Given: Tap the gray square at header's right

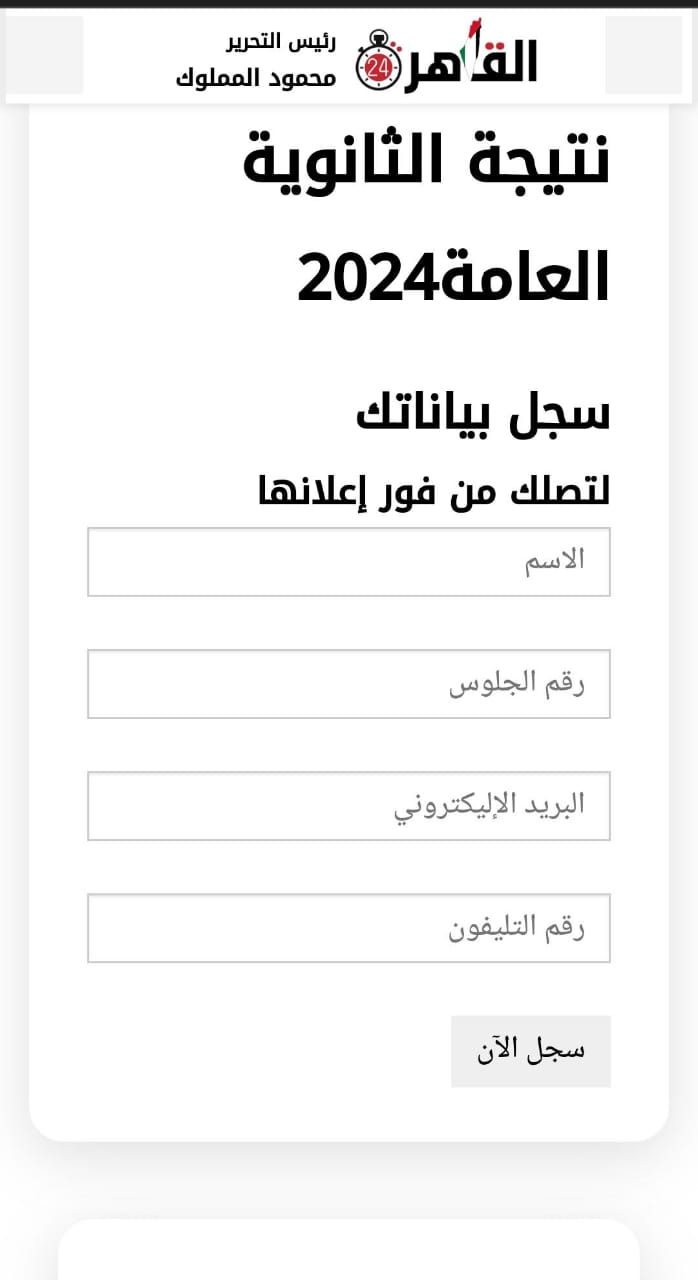Looking at the screenshot, I should pos(643,55).
